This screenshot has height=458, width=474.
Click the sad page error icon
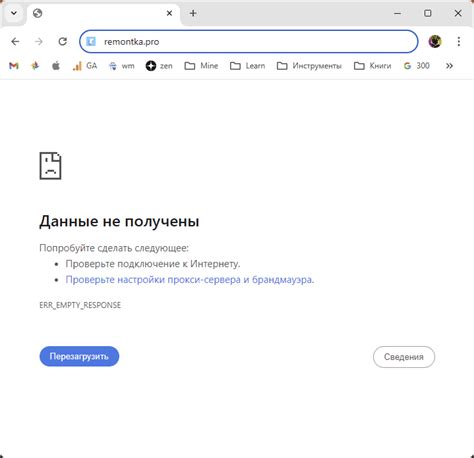pos(50,166)
